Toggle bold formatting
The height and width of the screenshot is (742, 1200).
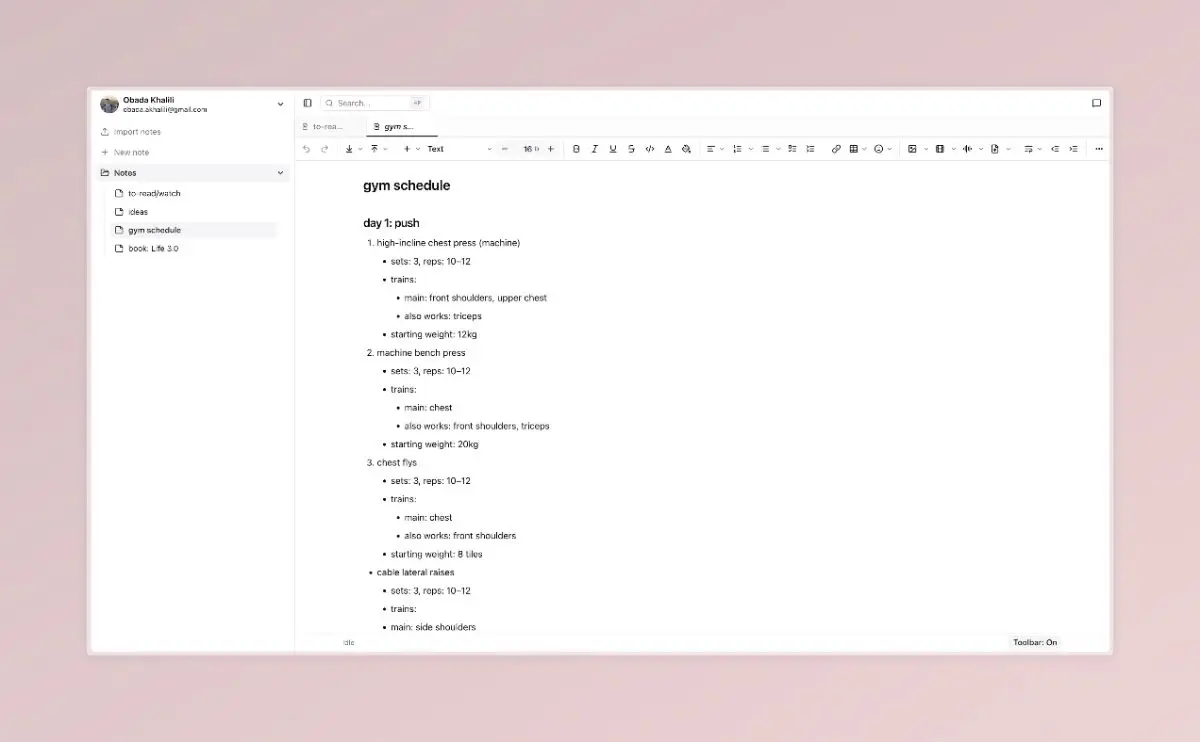tap(576, 149)
